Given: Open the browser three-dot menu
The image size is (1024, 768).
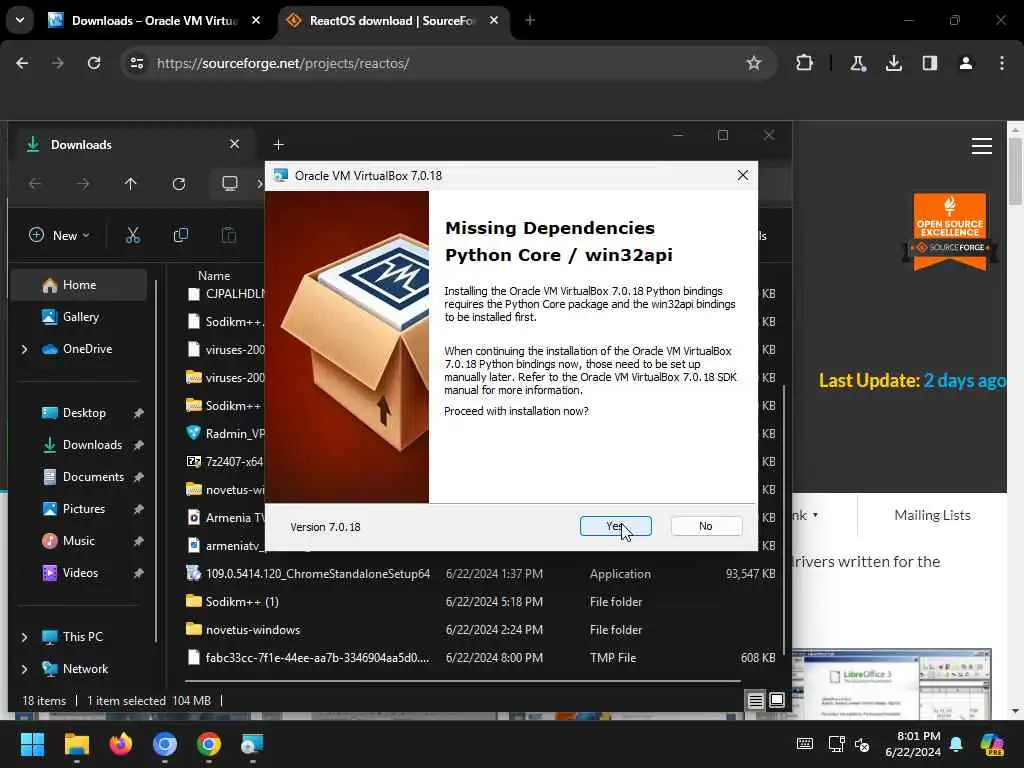Looking at the screenshot, I should pos(1002,63).
